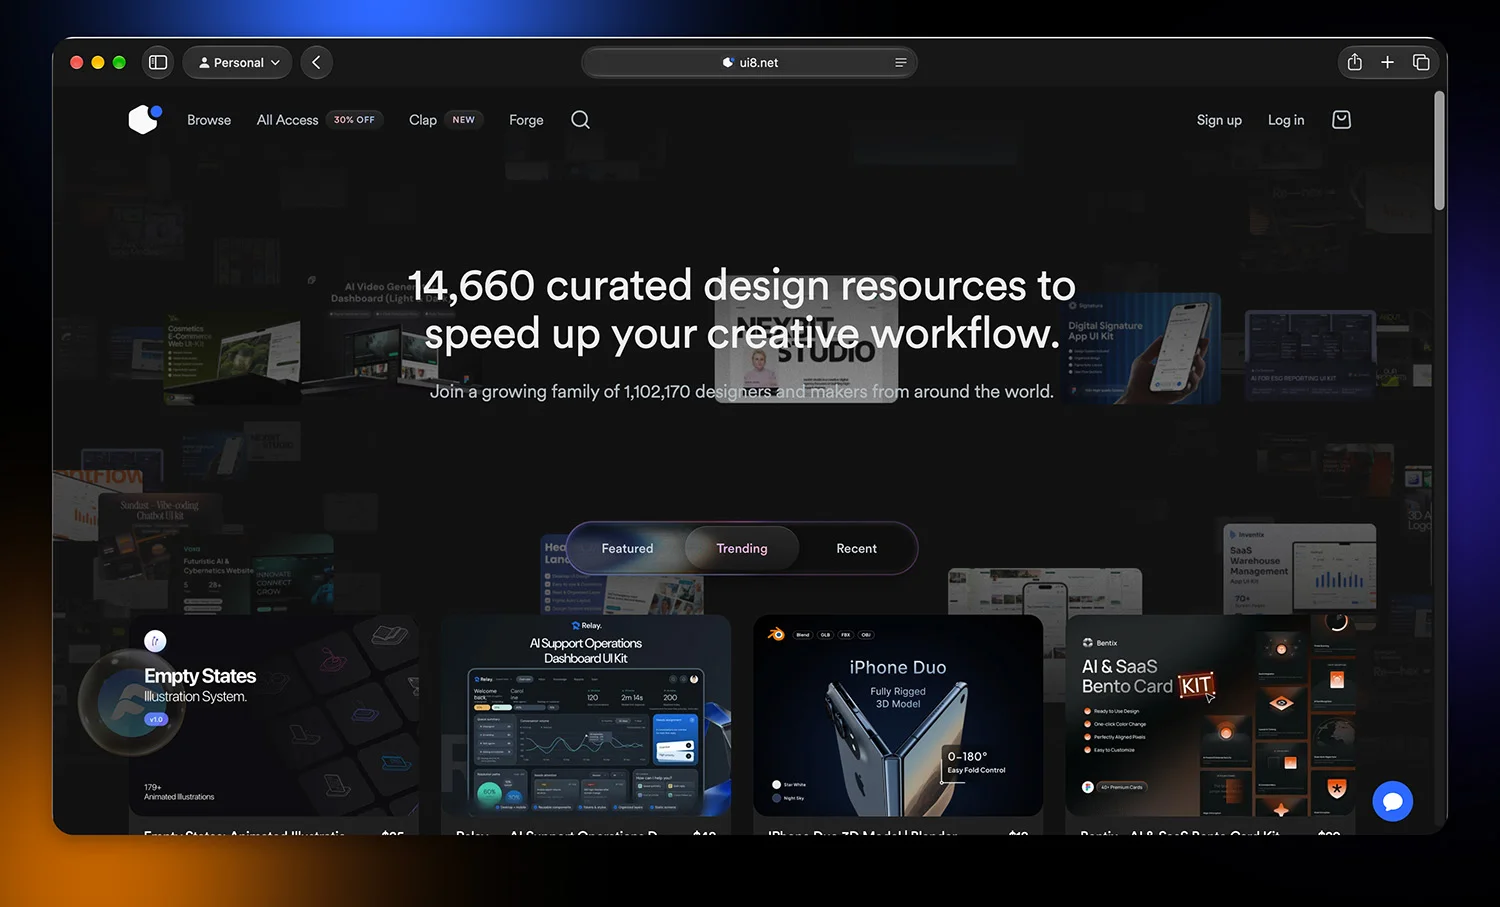Click the UI8 logo
1500x907 pixels.
[145, 119]
